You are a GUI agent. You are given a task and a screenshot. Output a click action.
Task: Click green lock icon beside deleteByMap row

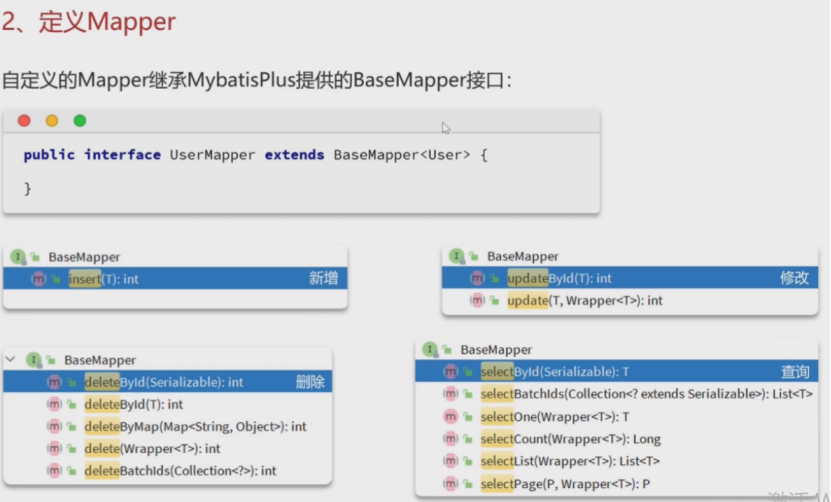click(72, 427)
